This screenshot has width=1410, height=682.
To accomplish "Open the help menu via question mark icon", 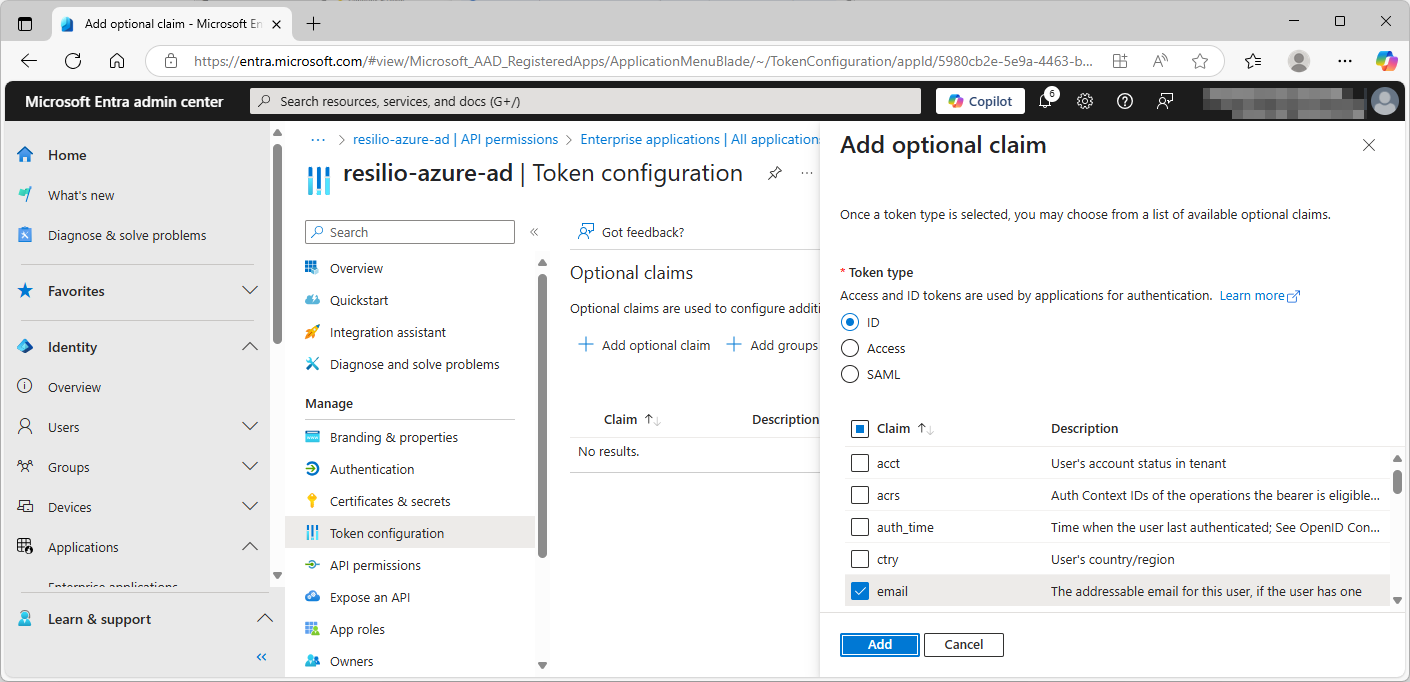I will (1124, 101).
